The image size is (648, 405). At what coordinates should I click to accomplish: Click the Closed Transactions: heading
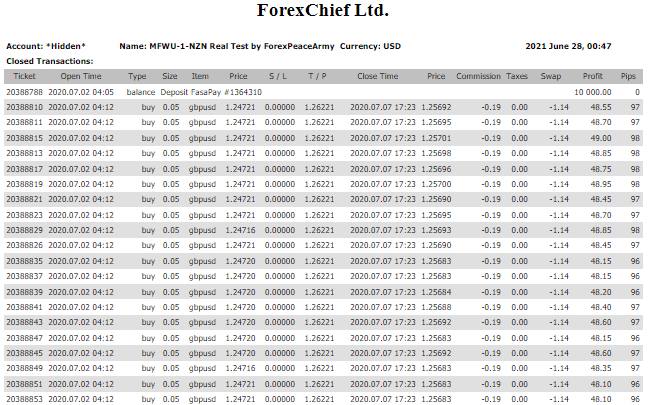coord(50,61)
